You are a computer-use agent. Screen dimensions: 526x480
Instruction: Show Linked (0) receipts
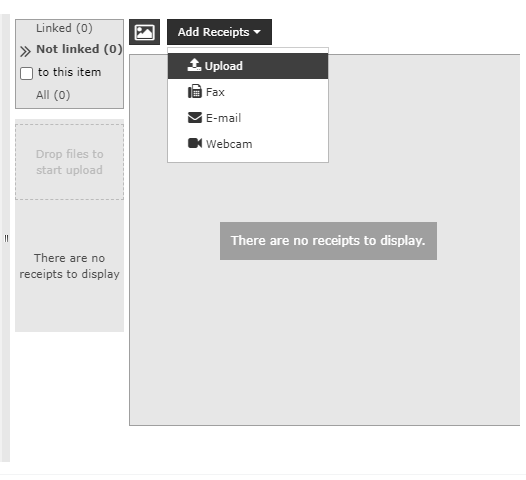[x=64, y=28]
